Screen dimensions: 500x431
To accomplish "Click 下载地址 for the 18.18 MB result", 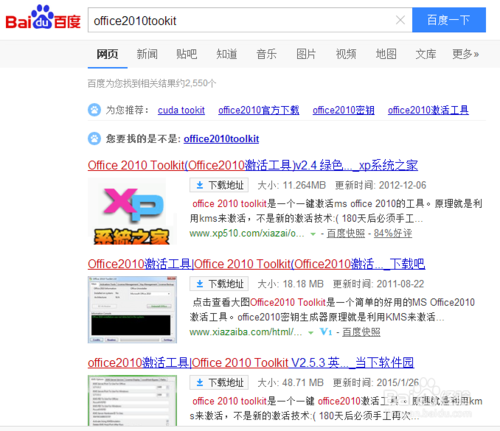I will pos(219,284).
